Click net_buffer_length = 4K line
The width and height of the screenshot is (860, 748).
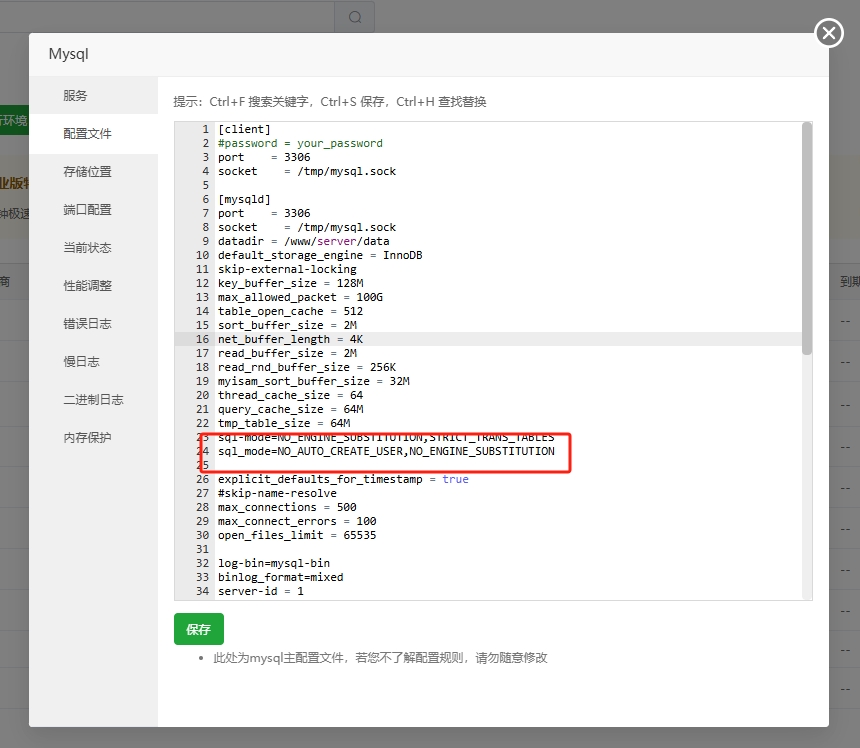(x=290, y=339)
